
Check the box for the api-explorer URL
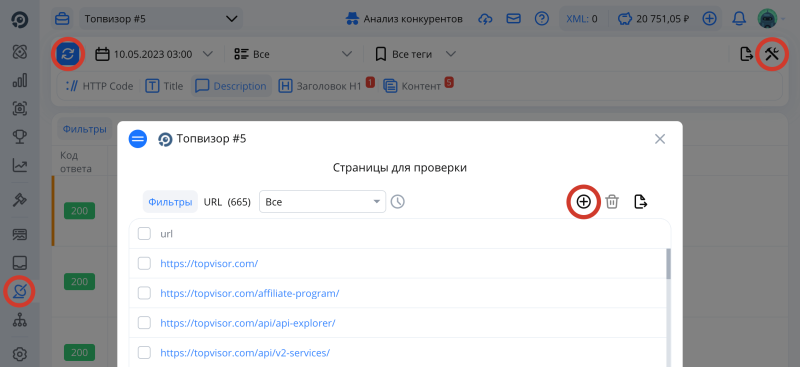(x=144, y=323)
